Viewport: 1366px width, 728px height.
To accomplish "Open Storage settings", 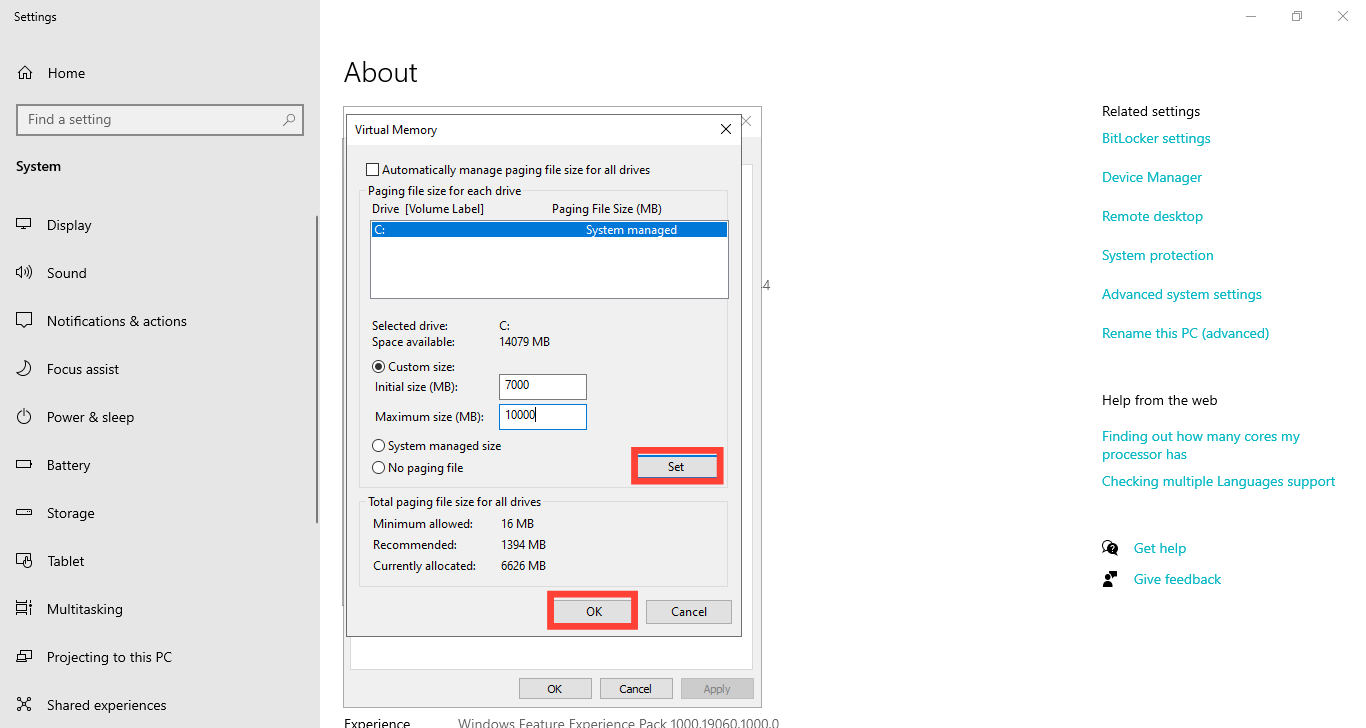I will point(75,512).
